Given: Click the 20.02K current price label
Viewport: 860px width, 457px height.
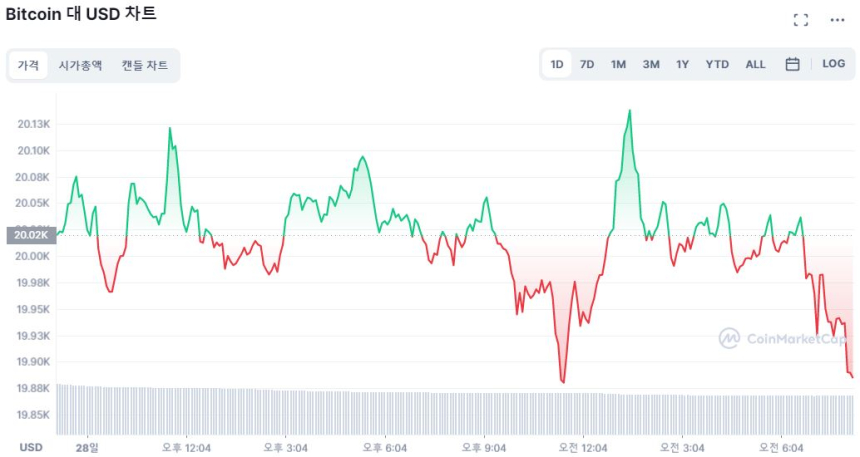Looking at the screenshot, I should pyautogui.click(x=28, y=236).
